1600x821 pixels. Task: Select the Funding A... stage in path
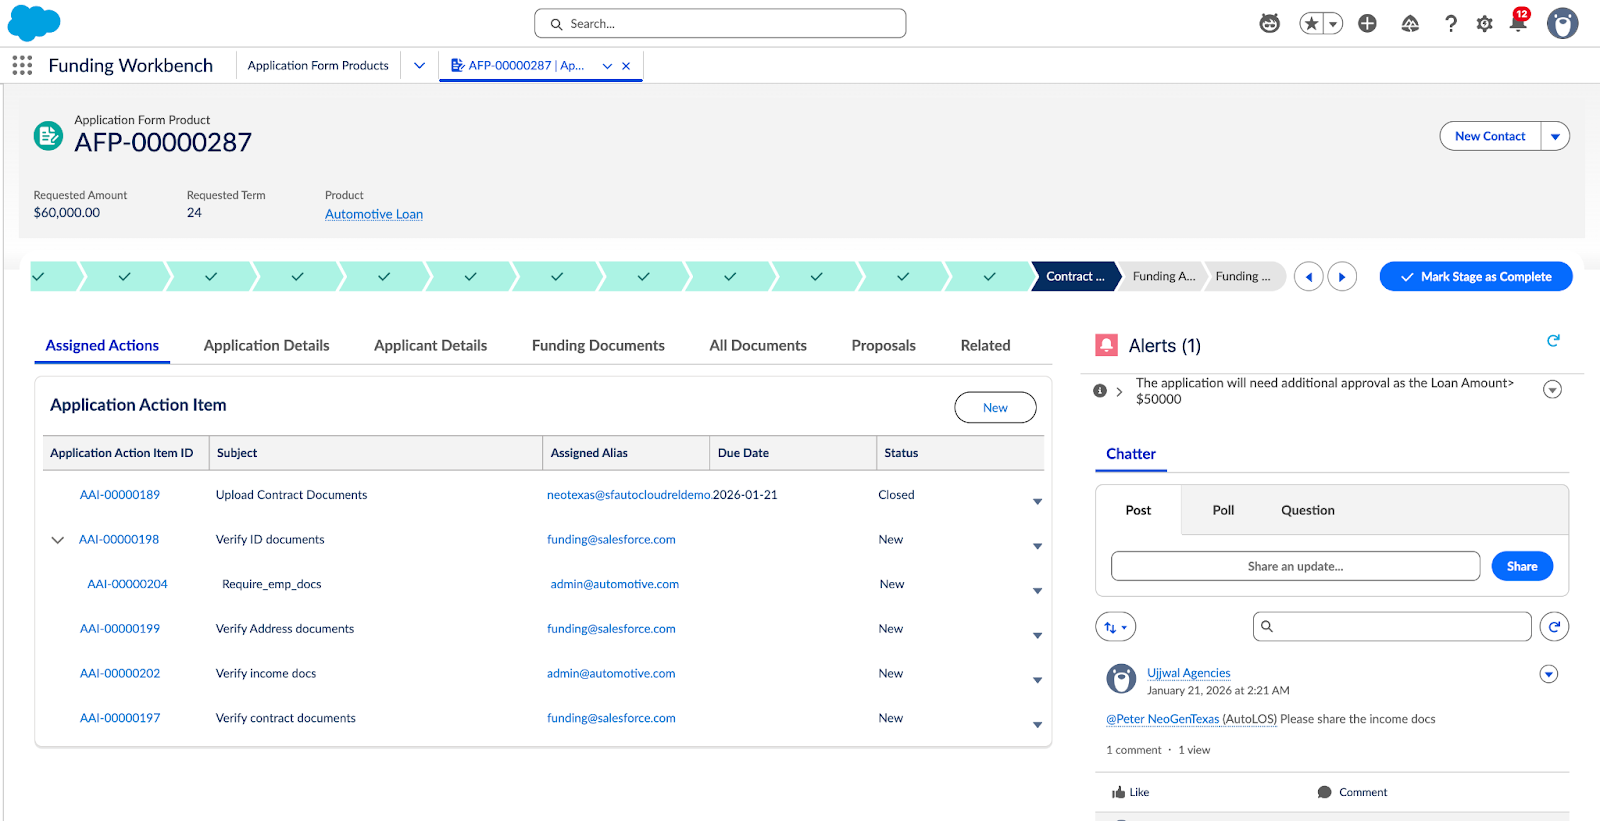(x=1163, y=276)
